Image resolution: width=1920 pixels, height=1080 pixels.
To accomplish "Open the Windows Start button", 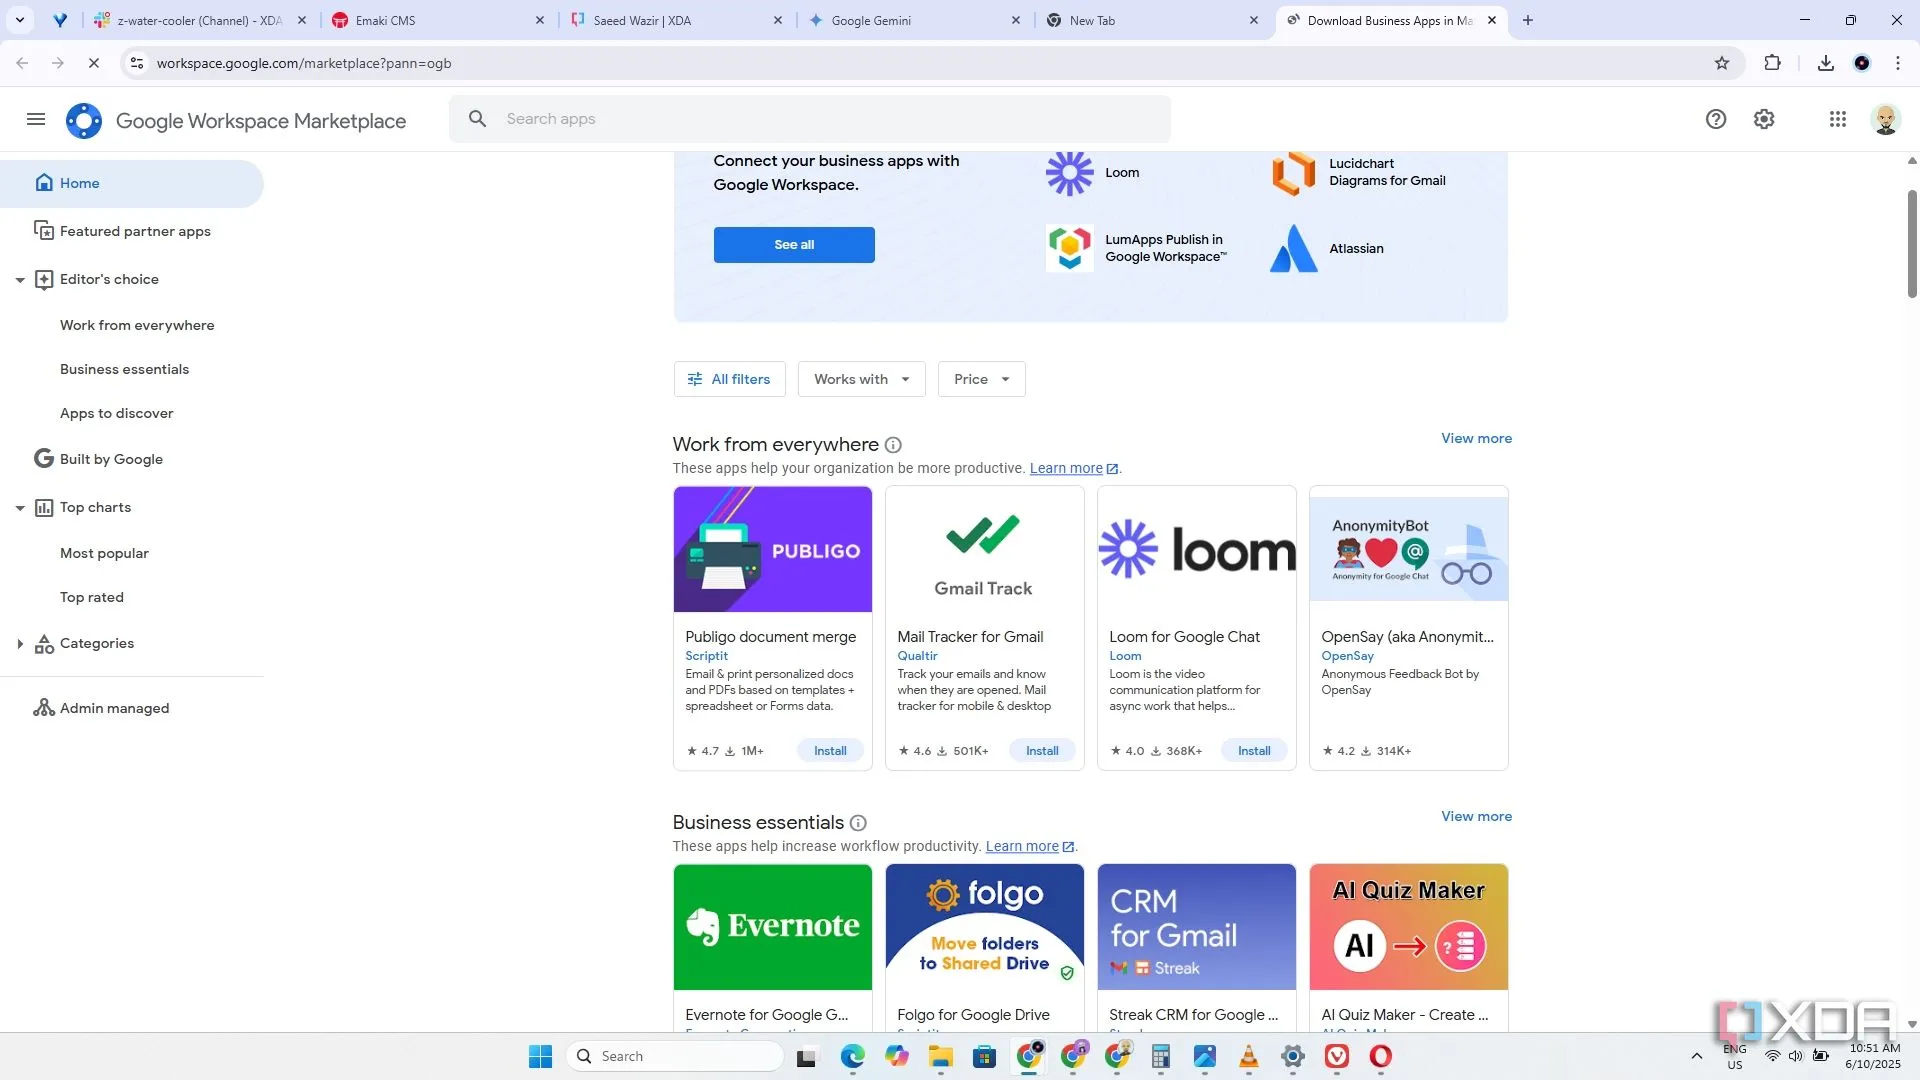I will pyautogui.click(x=540, y=1056).
